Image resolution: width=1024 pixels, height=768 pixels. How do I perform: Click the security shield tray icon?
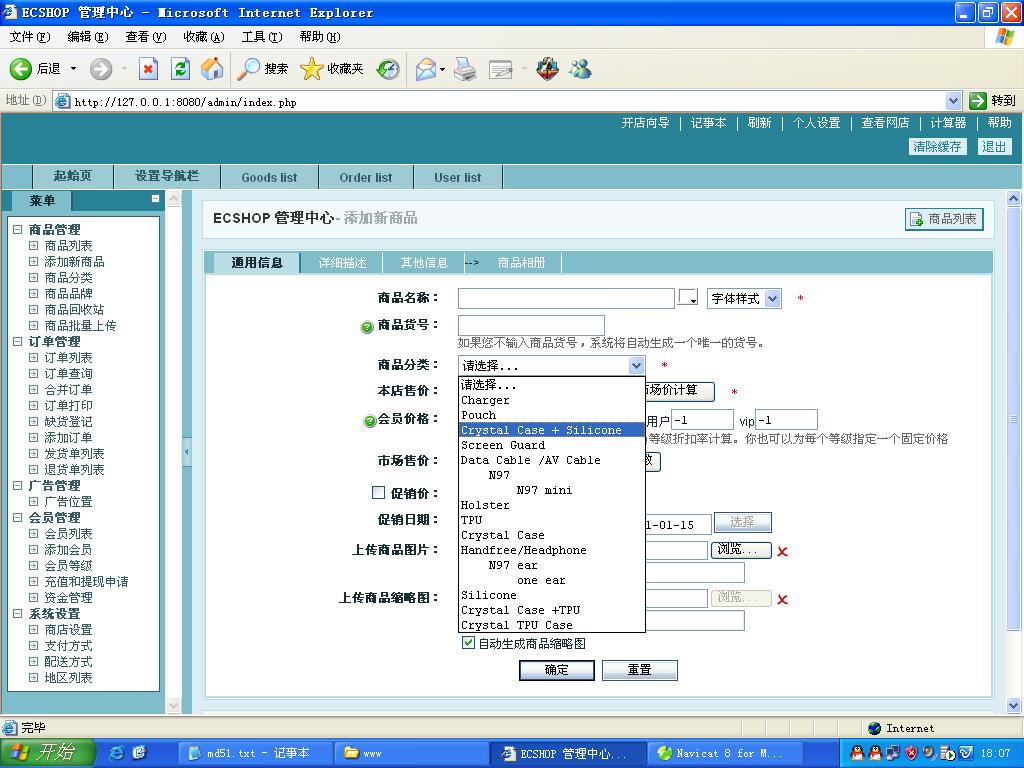tap(911, 753)
